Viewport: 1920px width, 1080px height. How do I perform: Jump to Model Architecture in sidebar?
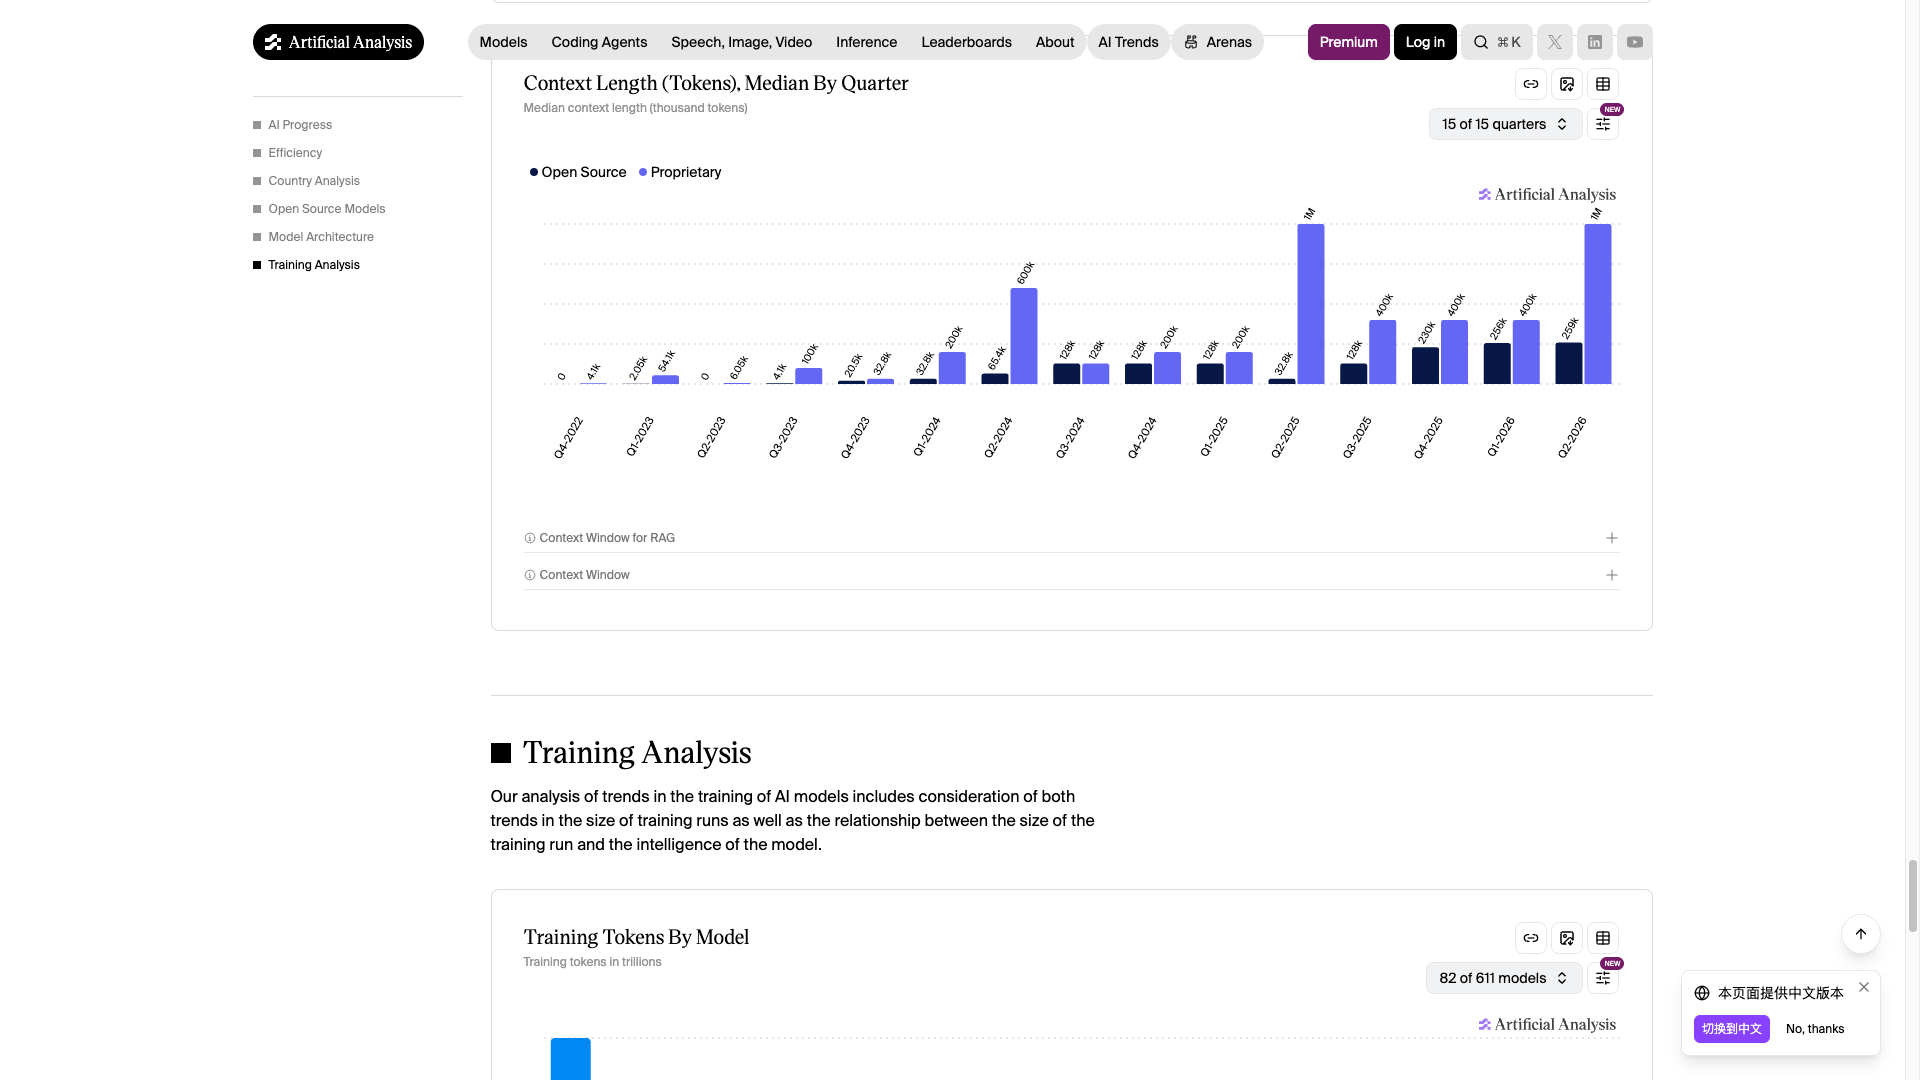pyautogui.click(x=321, y=237)
